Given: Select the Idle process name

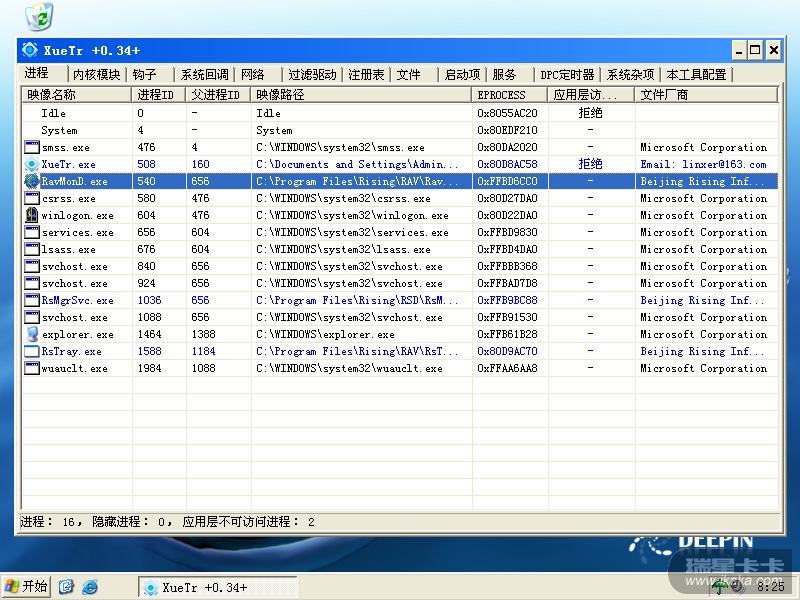Looking at the screenshot, I should (x=54, y=113).
